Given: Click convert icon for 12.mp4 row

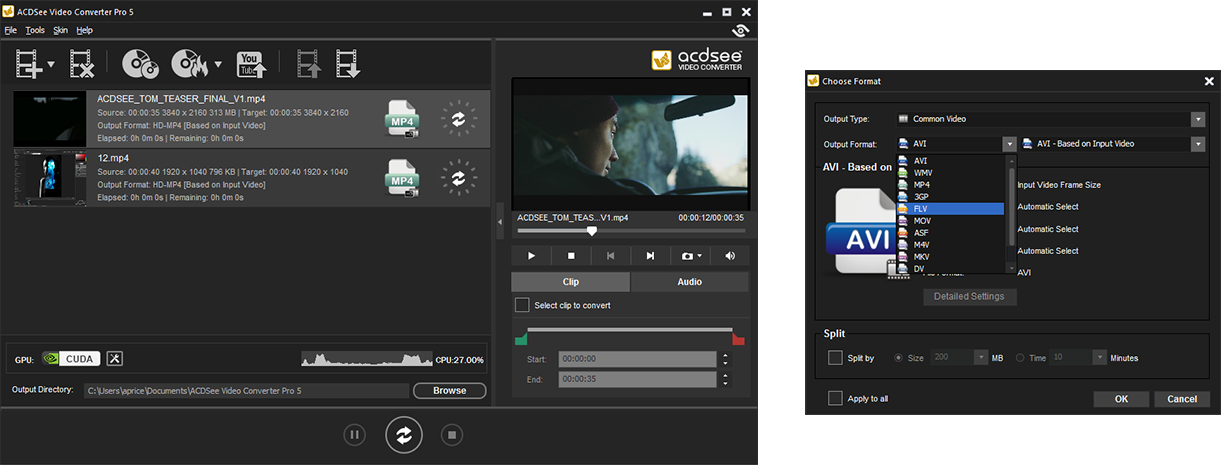Looking at the screenshot, I should pos(458,178).
